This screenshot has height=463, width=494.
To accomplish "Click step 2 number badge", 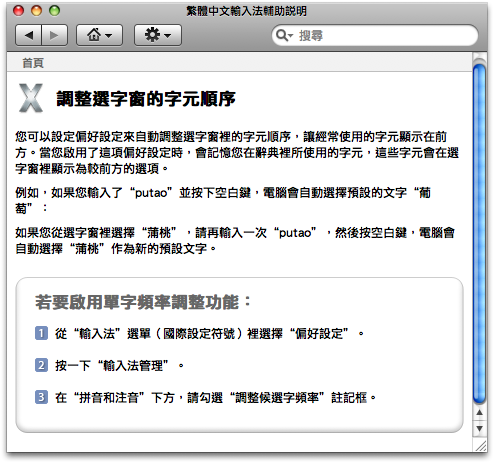I will [41, 365].
